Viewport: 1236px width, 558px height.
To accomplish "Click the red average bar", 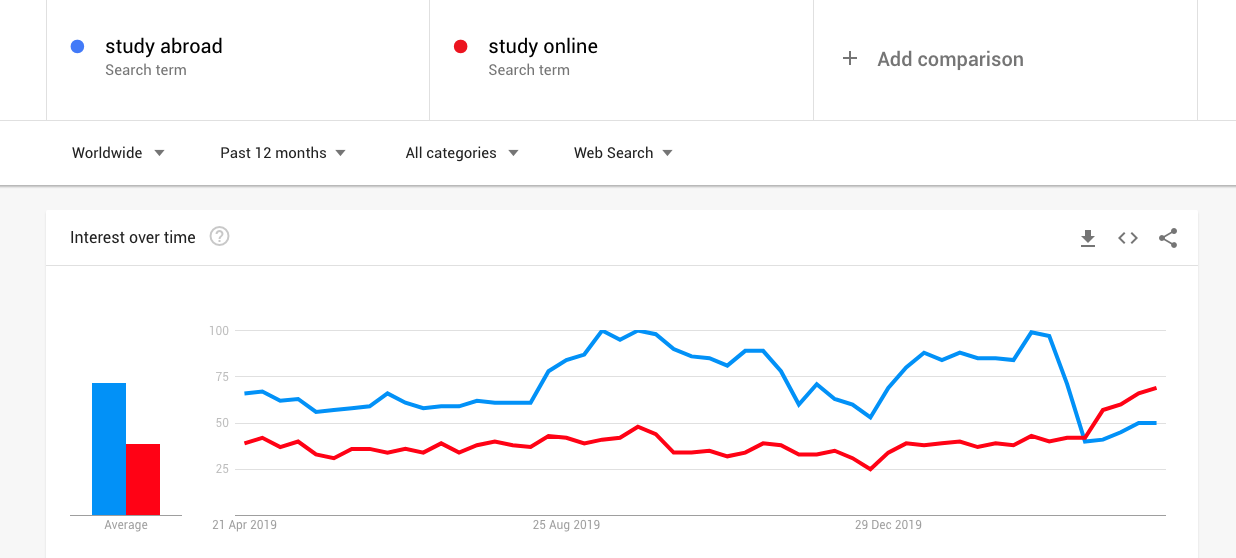I will [x=143, y=479].
